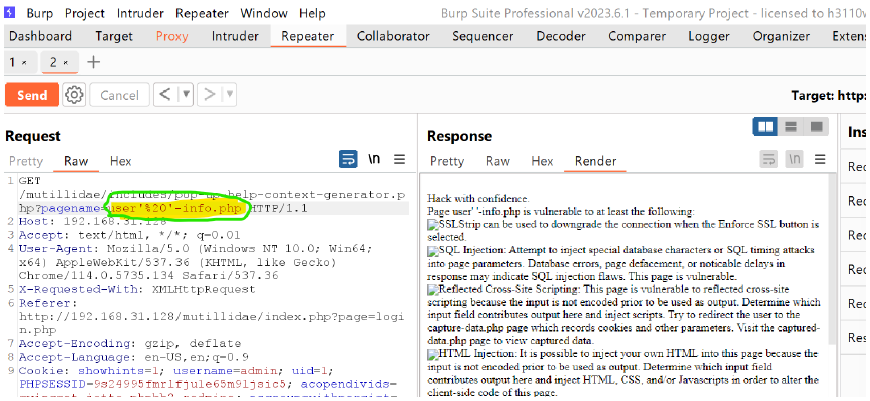
Task: Switch Request view to Pretty
Action: coord(26,161)
